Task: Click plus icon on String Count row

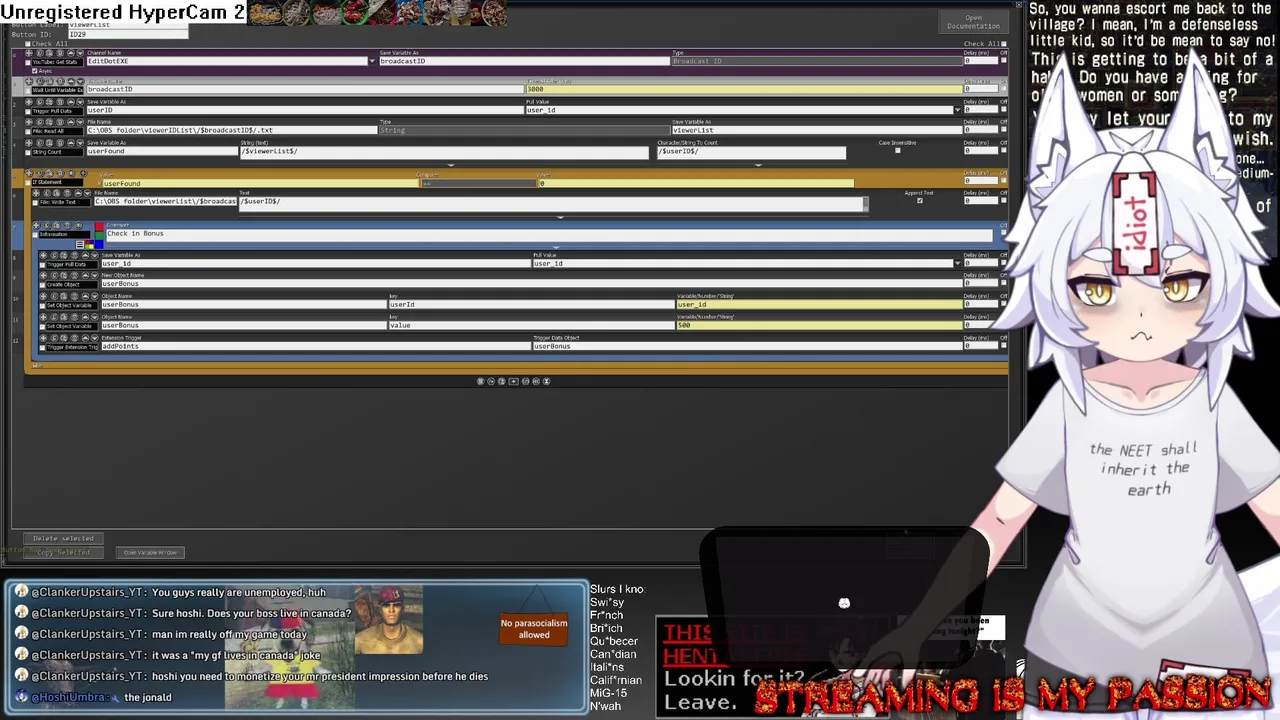Action: (x=29, y=142)
